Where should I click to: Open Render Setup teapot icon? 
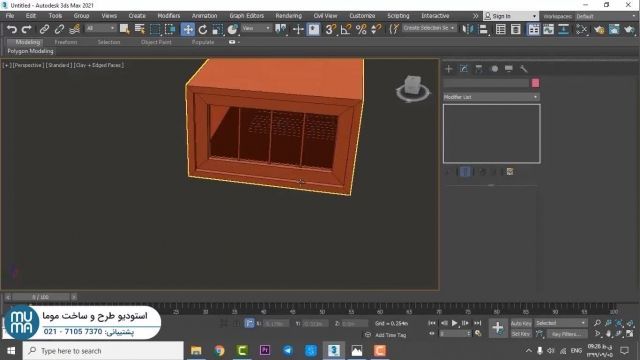pyautogui.click(x=599, y=29)
